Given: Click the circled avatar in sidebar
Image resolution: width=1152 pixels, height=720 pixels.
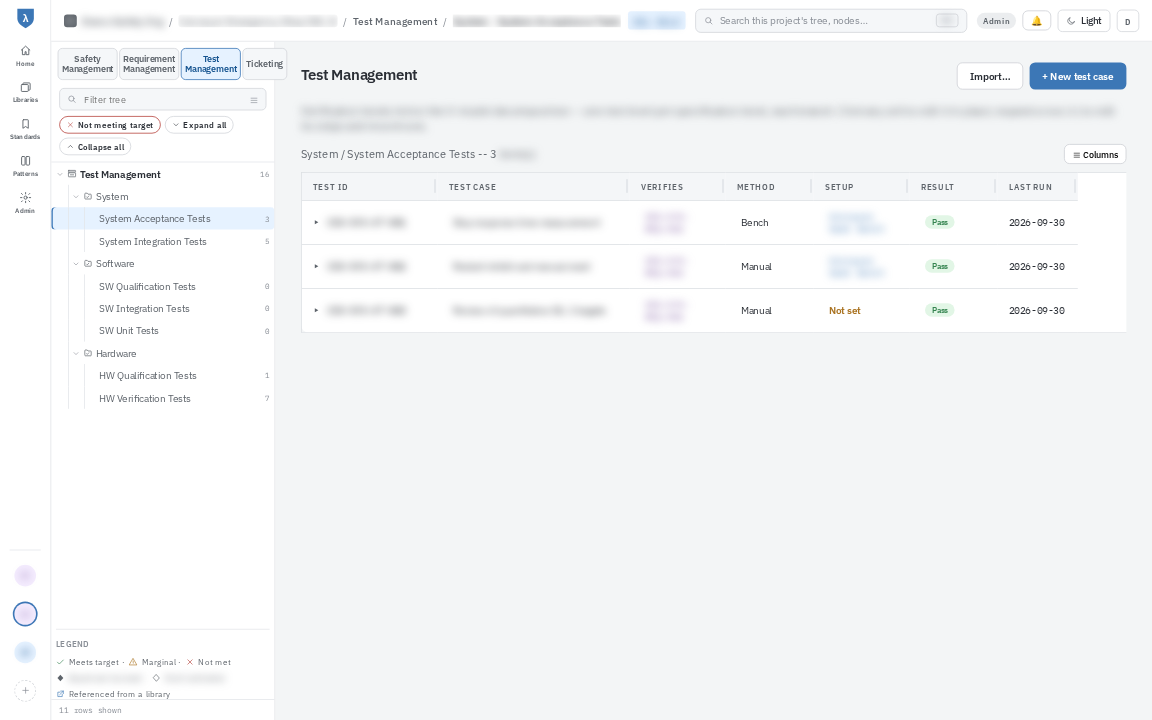Looking at the screenshot, I should pyautogui.click(x=25, y=613).
